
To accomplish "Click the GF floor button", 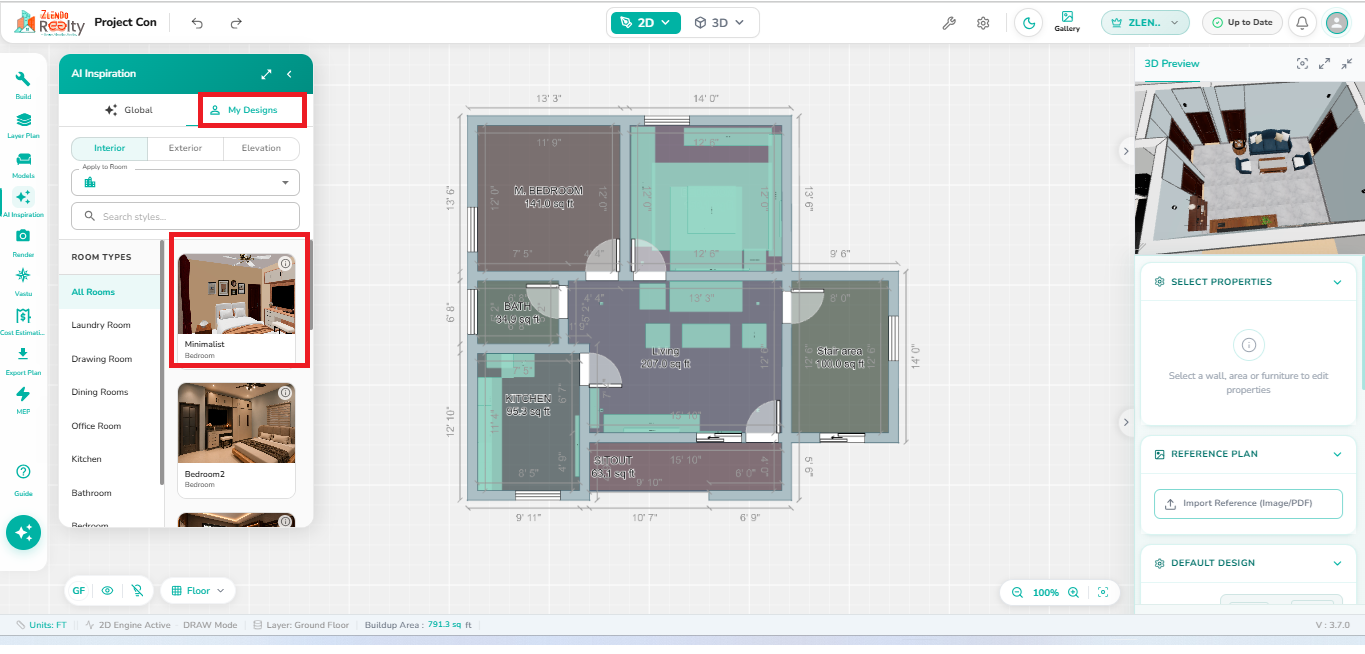I will point(78,591).
